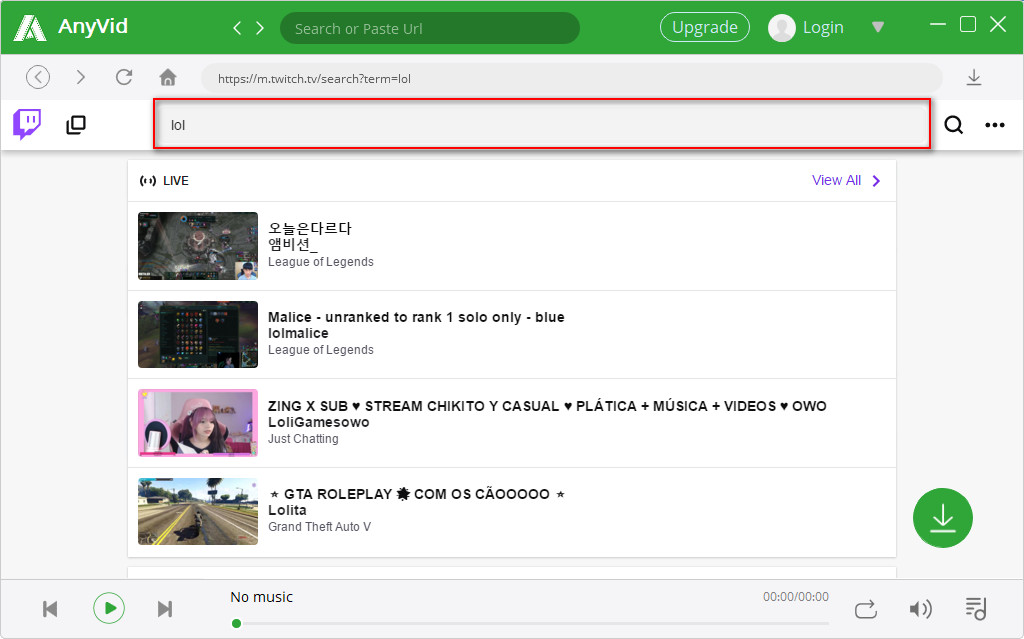Click the twitch search URL address bar
This screenshot has height=639, width=1024.
click(571, 78)
